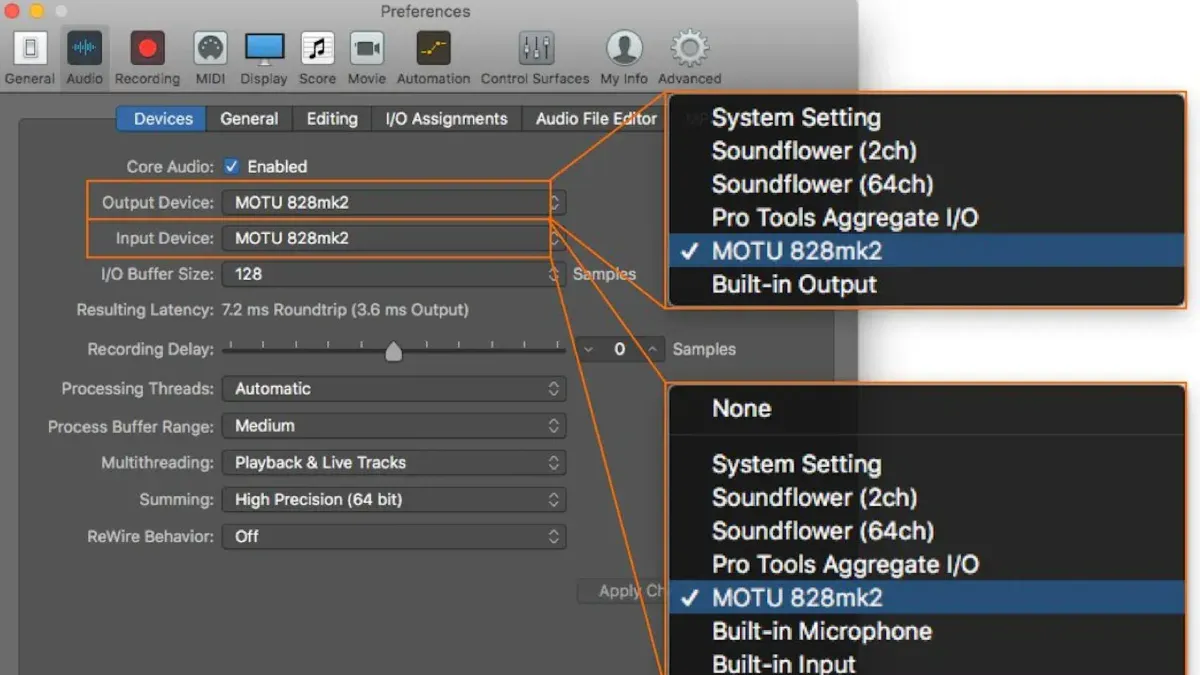
Task: Choose Pro Tools Aggregate I/O input option
Action: (926, 564)
